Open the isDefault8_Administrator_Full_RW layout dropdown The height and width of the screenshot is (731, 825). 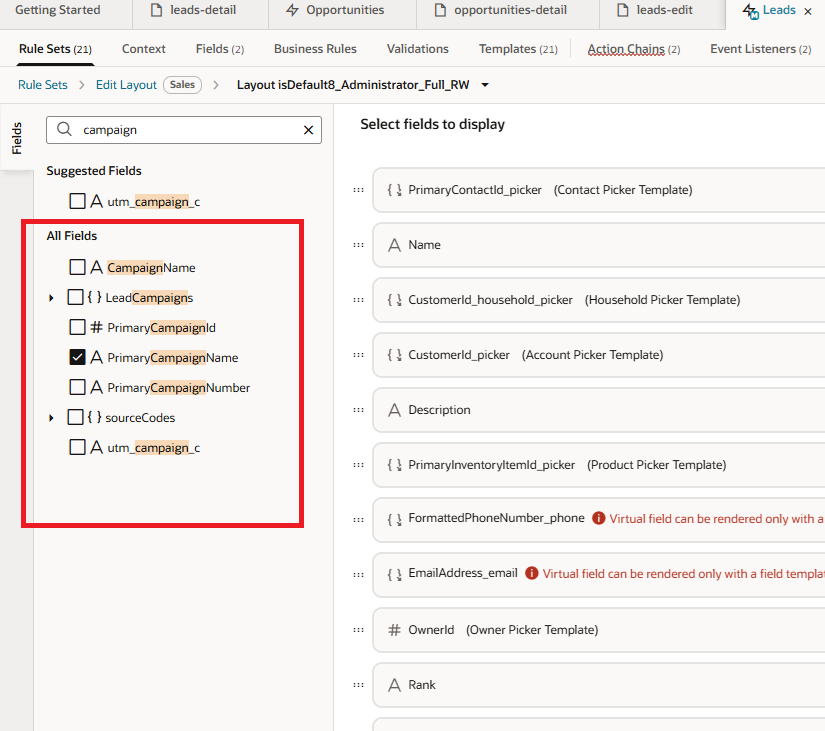pyautogui.click(x=484, y=85)
